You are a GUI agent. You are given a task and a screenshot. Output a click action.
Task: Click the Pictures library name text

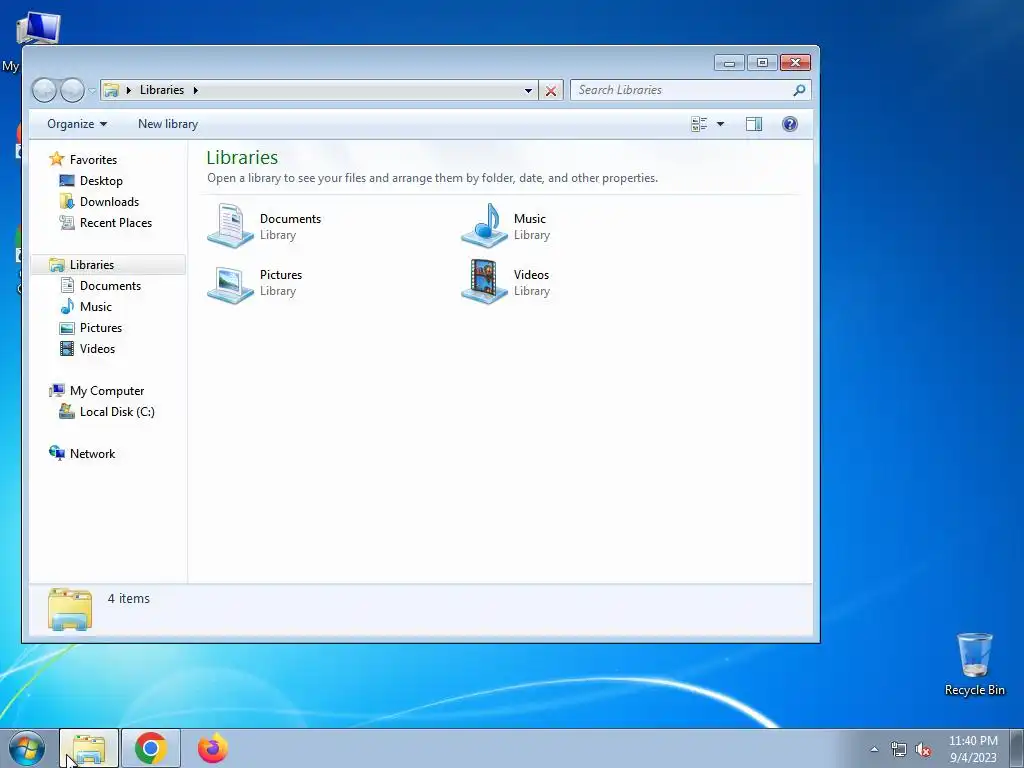tap(281, 275)
